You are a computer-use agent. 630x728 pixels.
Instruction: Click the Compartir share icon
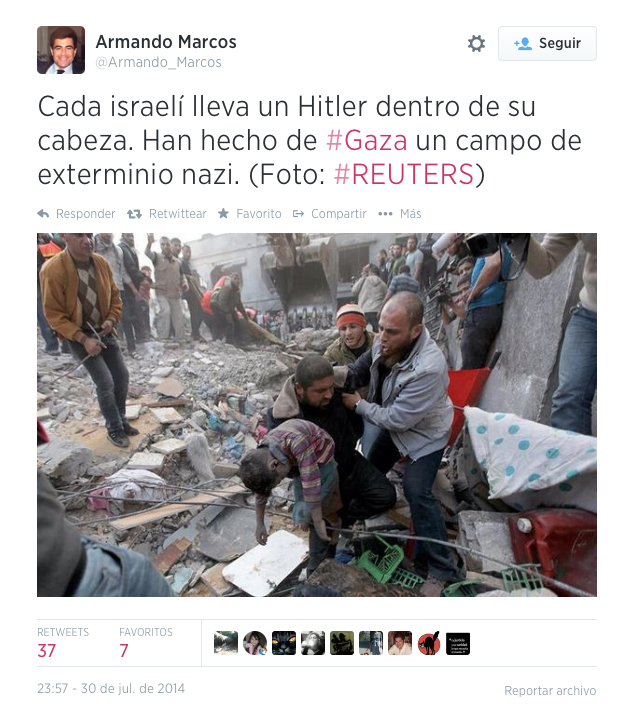298,214
